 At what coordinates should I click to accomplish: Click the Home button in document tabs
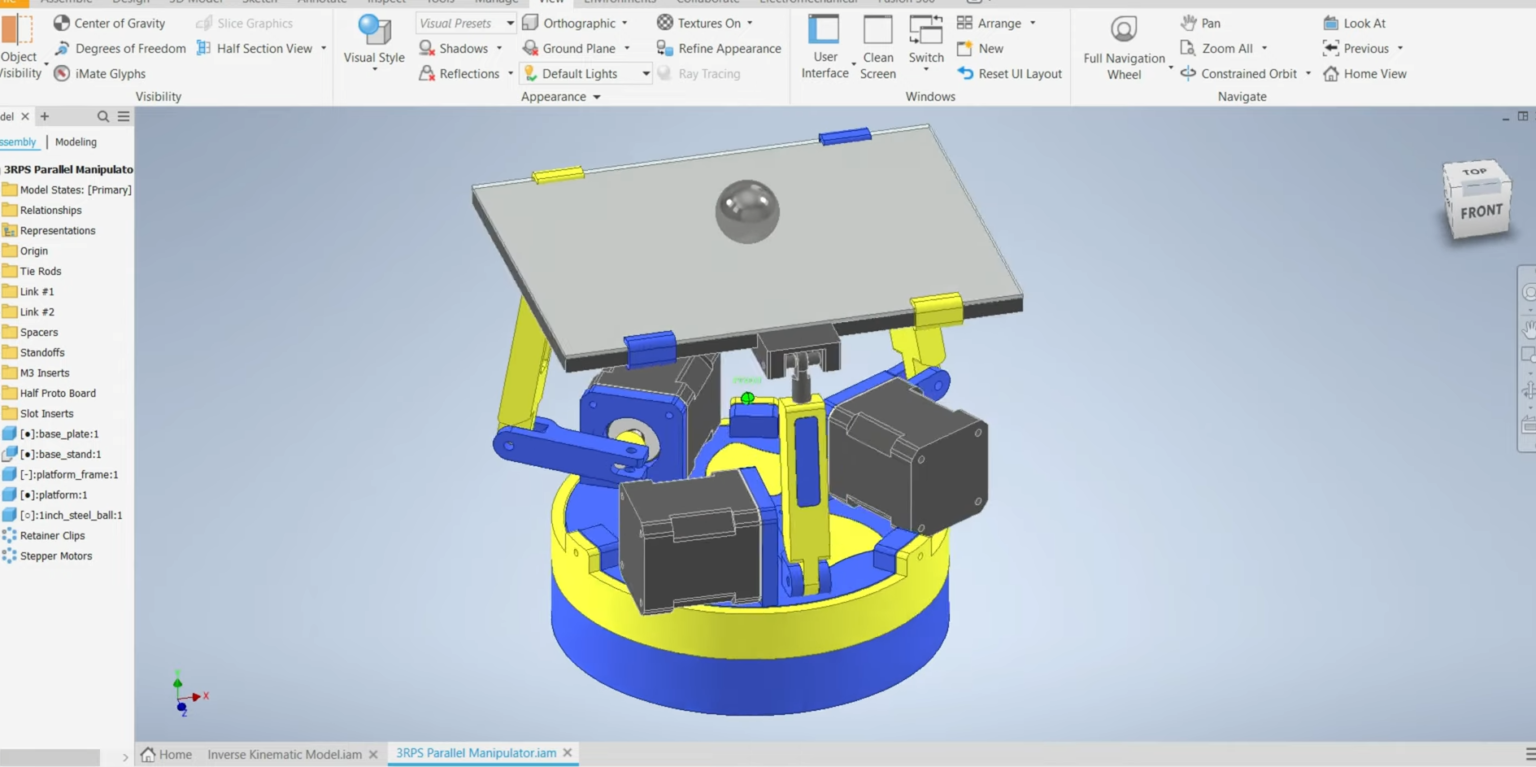pyautogui.click(x=166, y=754)
